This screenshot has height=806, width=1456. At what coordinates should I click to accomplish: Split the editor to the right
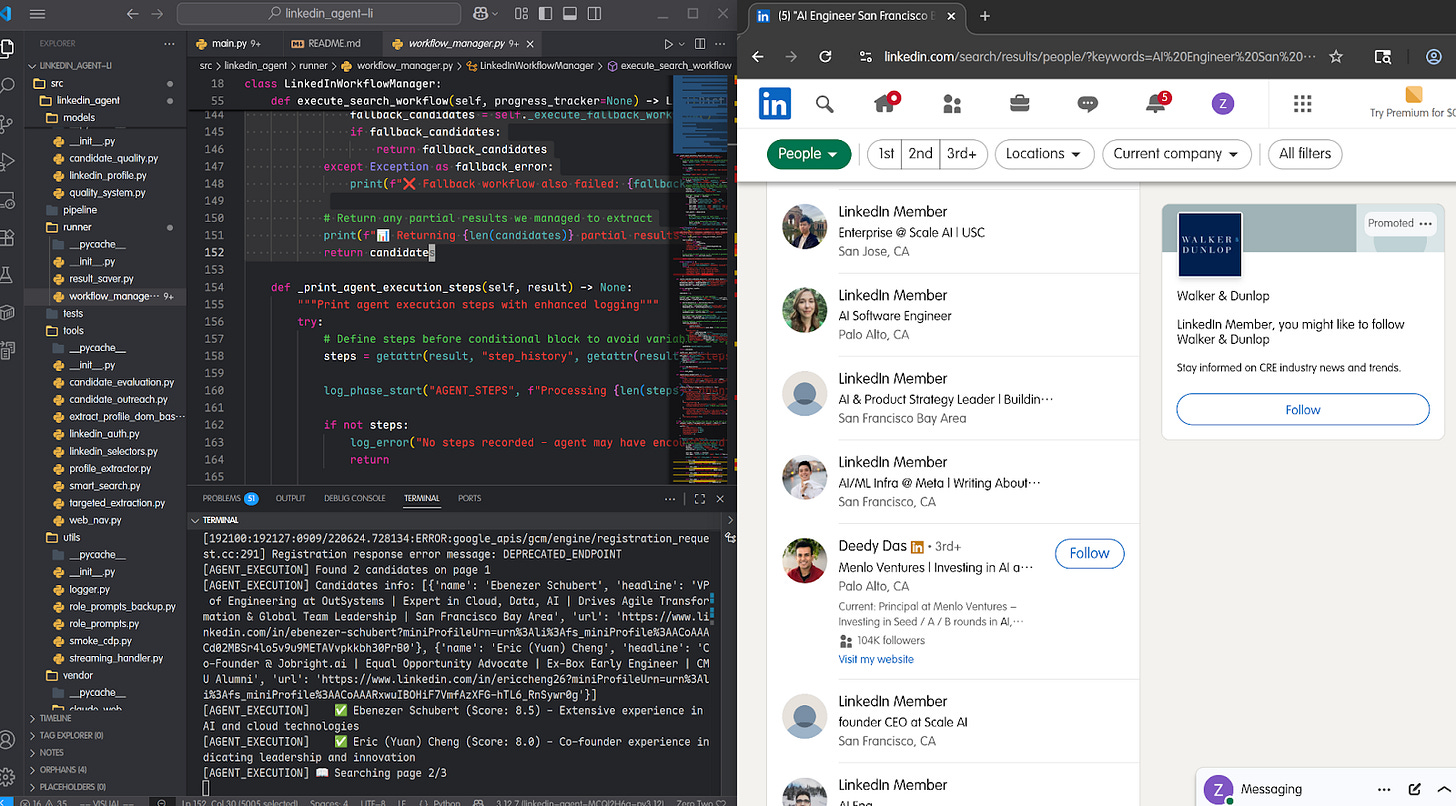[x=699, y=44]
